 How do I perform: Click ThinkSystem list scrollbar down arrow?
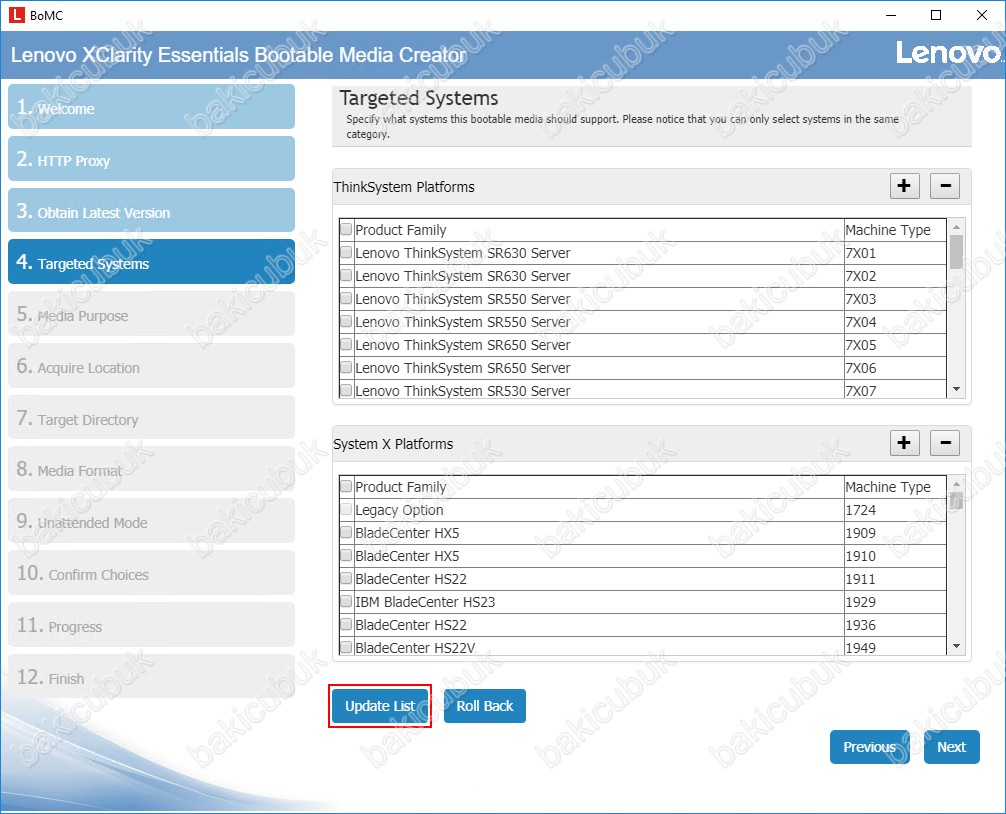click(x=956, y=389)
